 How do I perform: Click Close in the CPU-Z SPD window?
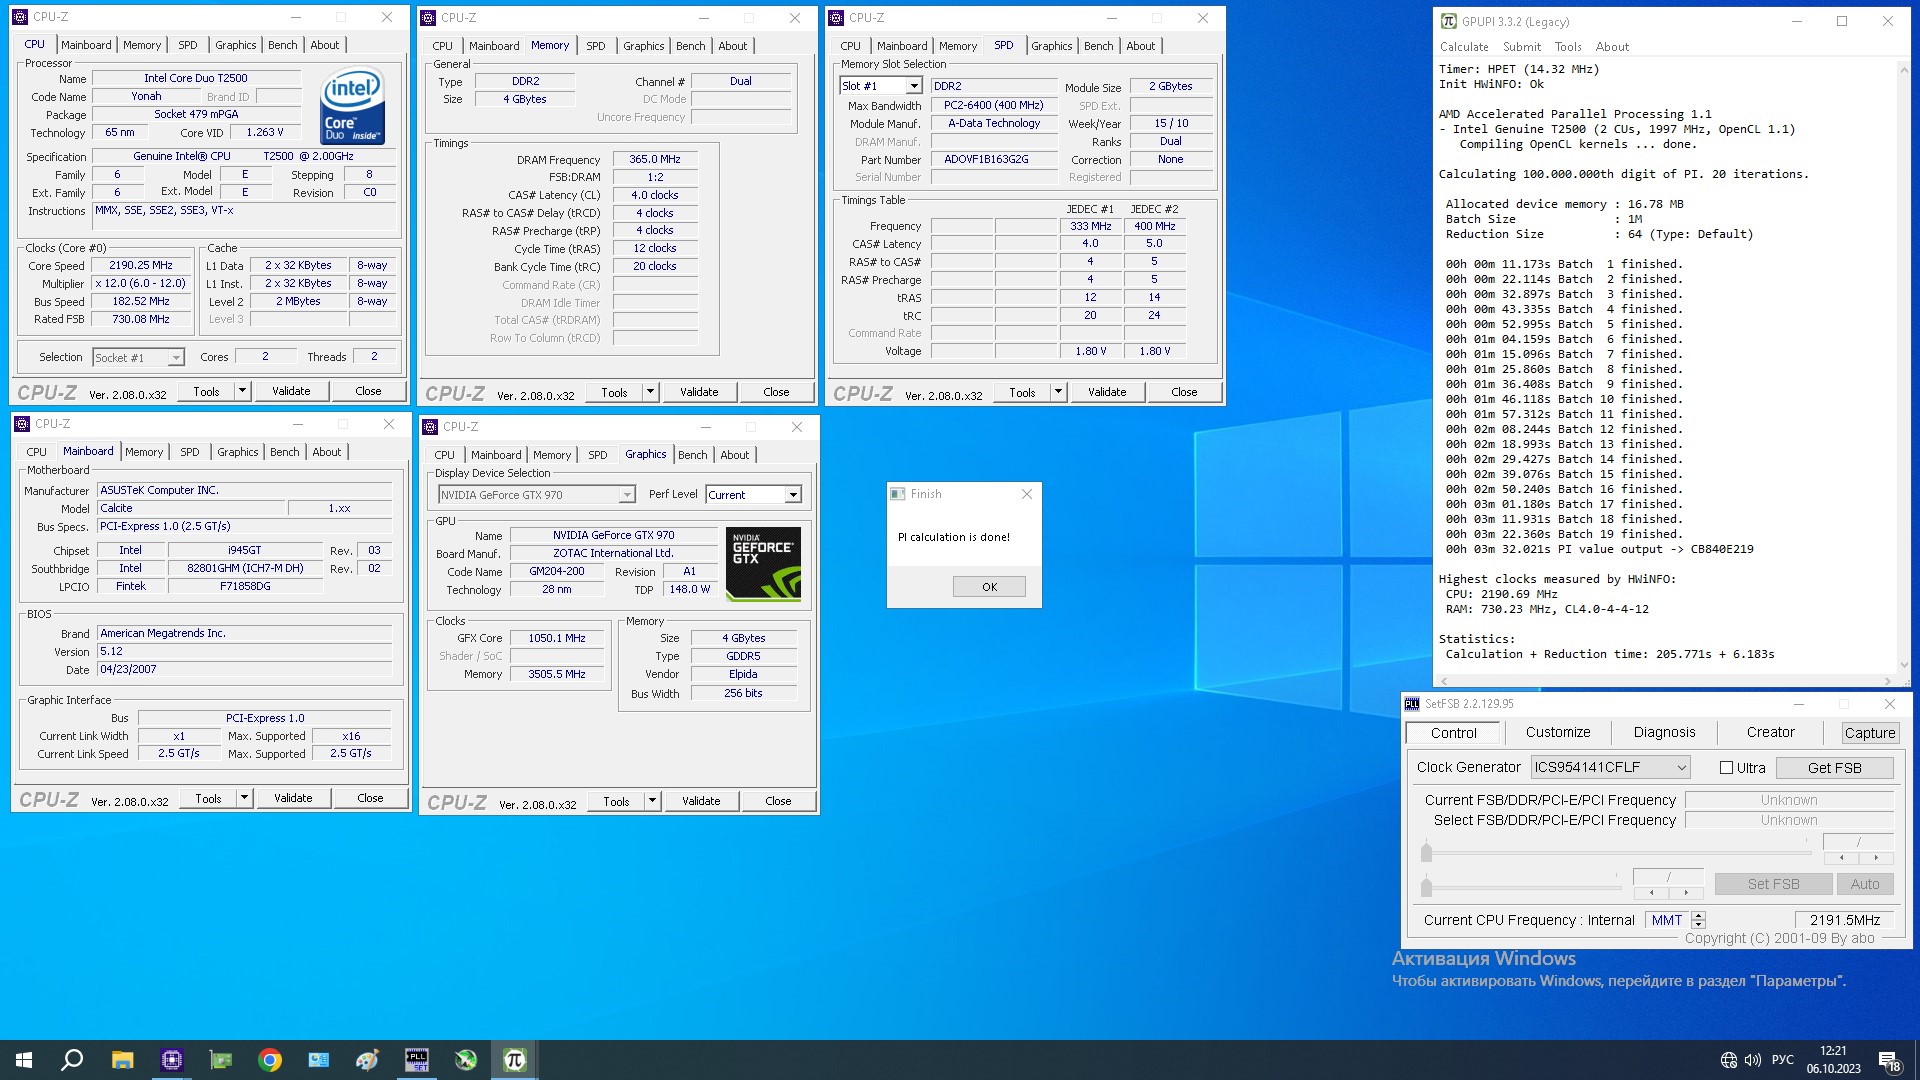point(1184,392)
